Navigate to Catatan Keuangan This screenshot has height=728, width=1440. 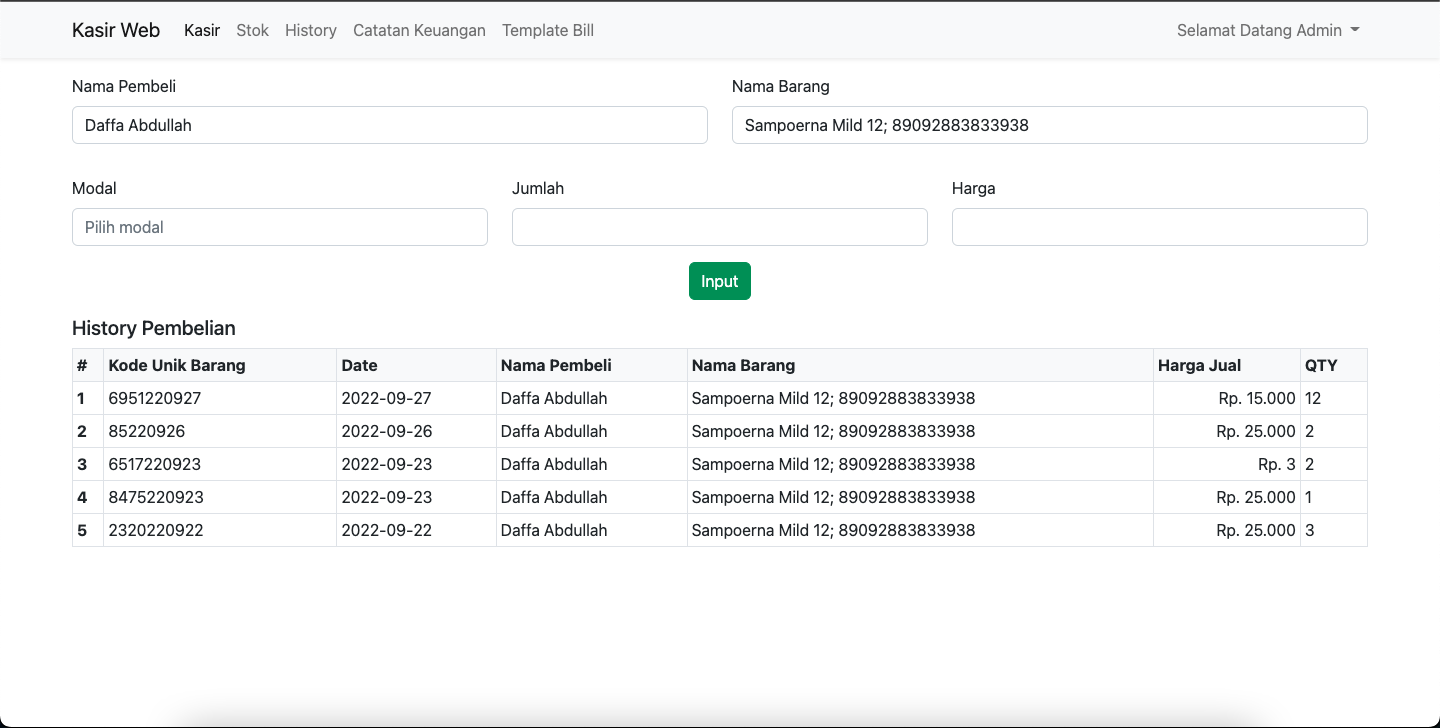click(x=419, y=30)
